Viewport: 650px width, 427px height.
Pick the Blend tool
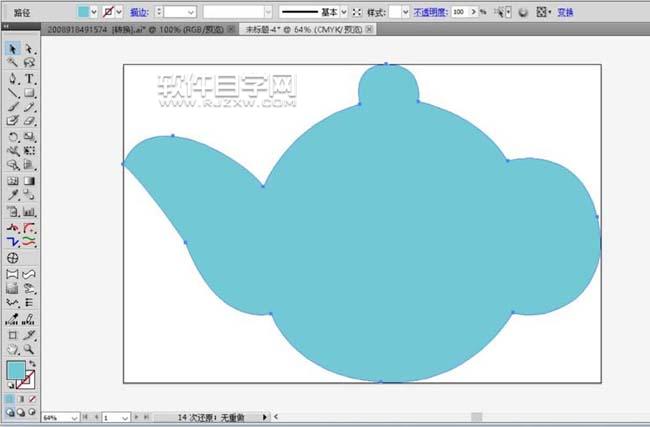[x=29, y=195]
